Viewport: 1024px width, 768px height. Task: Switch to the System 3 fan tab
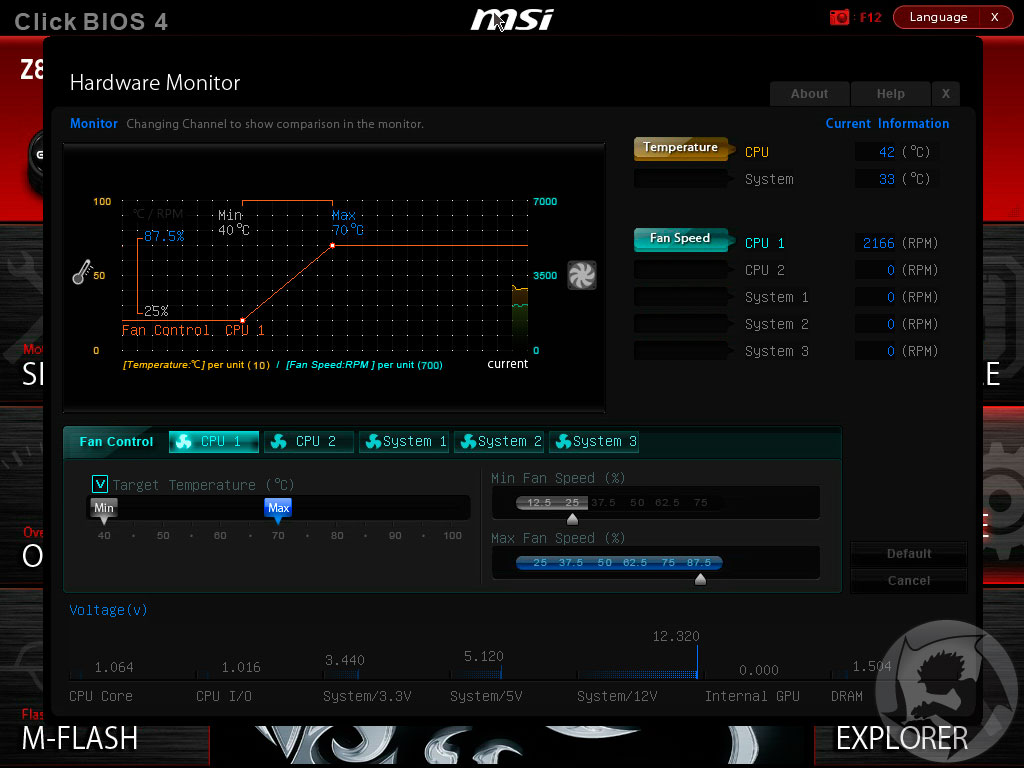[594, 441]
